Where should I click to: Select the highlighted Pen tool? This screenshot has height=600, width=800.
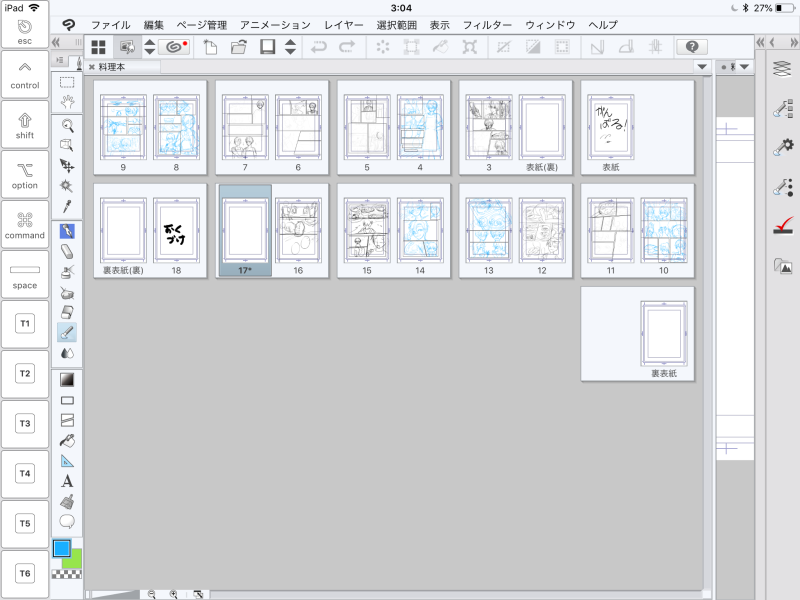click(x=67, y=231)
